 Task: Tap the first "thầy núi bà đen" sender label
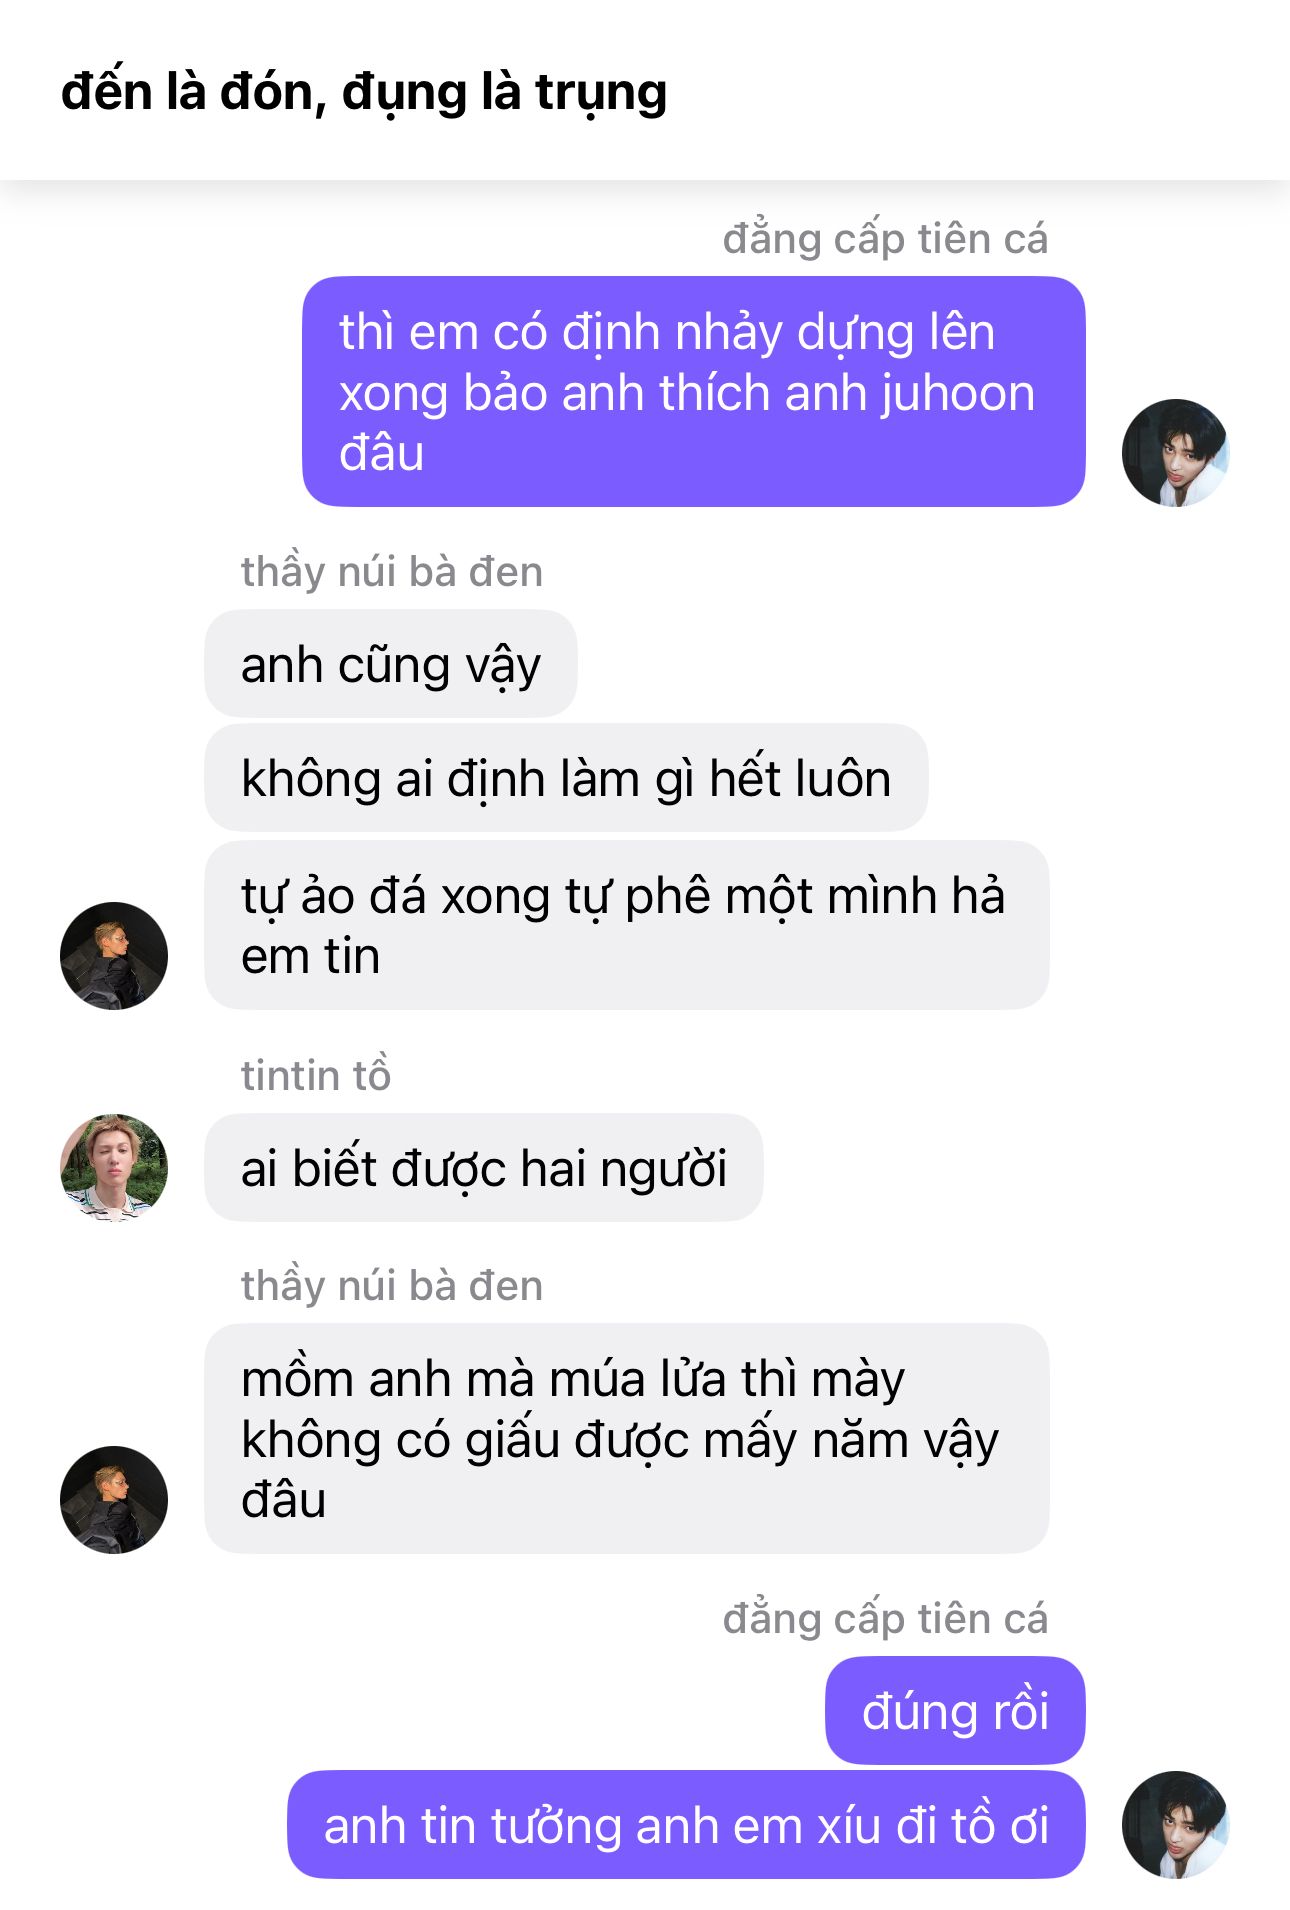click(x=392, y=572)
